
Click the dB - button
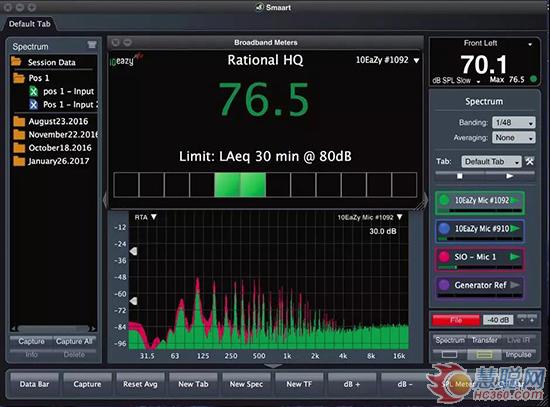pos(405,384)
